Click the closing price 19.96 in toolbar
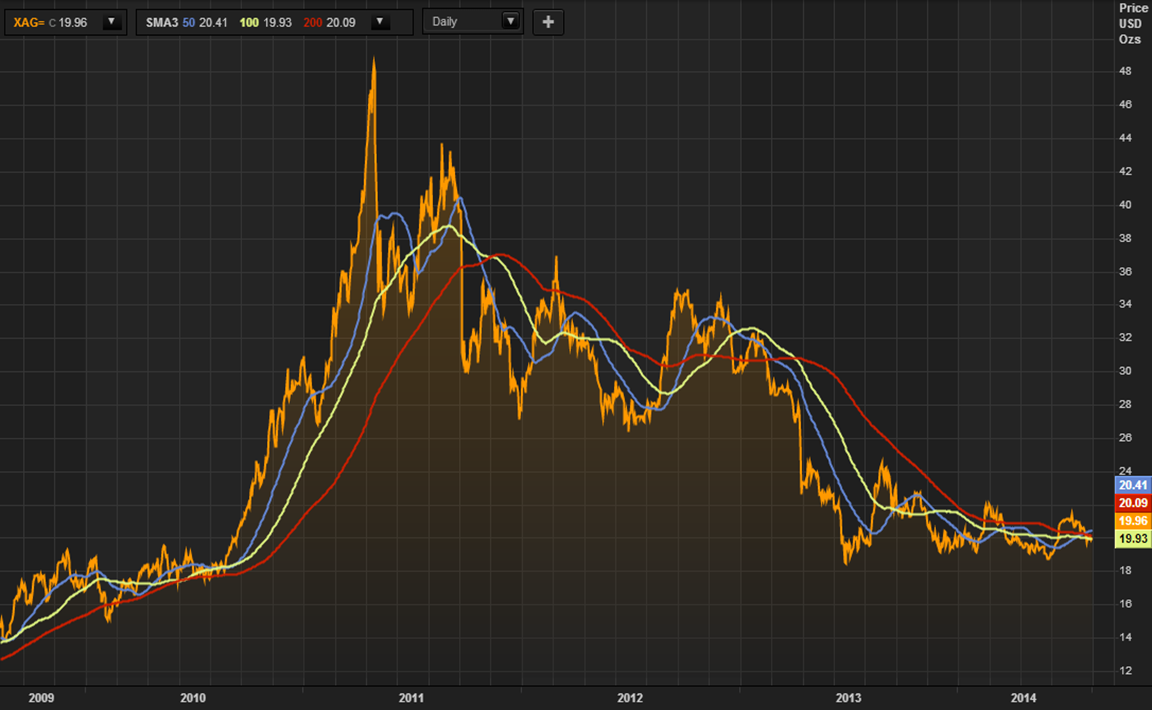The height and width of the screenshot is (710, 1152). pyautogui.click(x=73, y=23)
